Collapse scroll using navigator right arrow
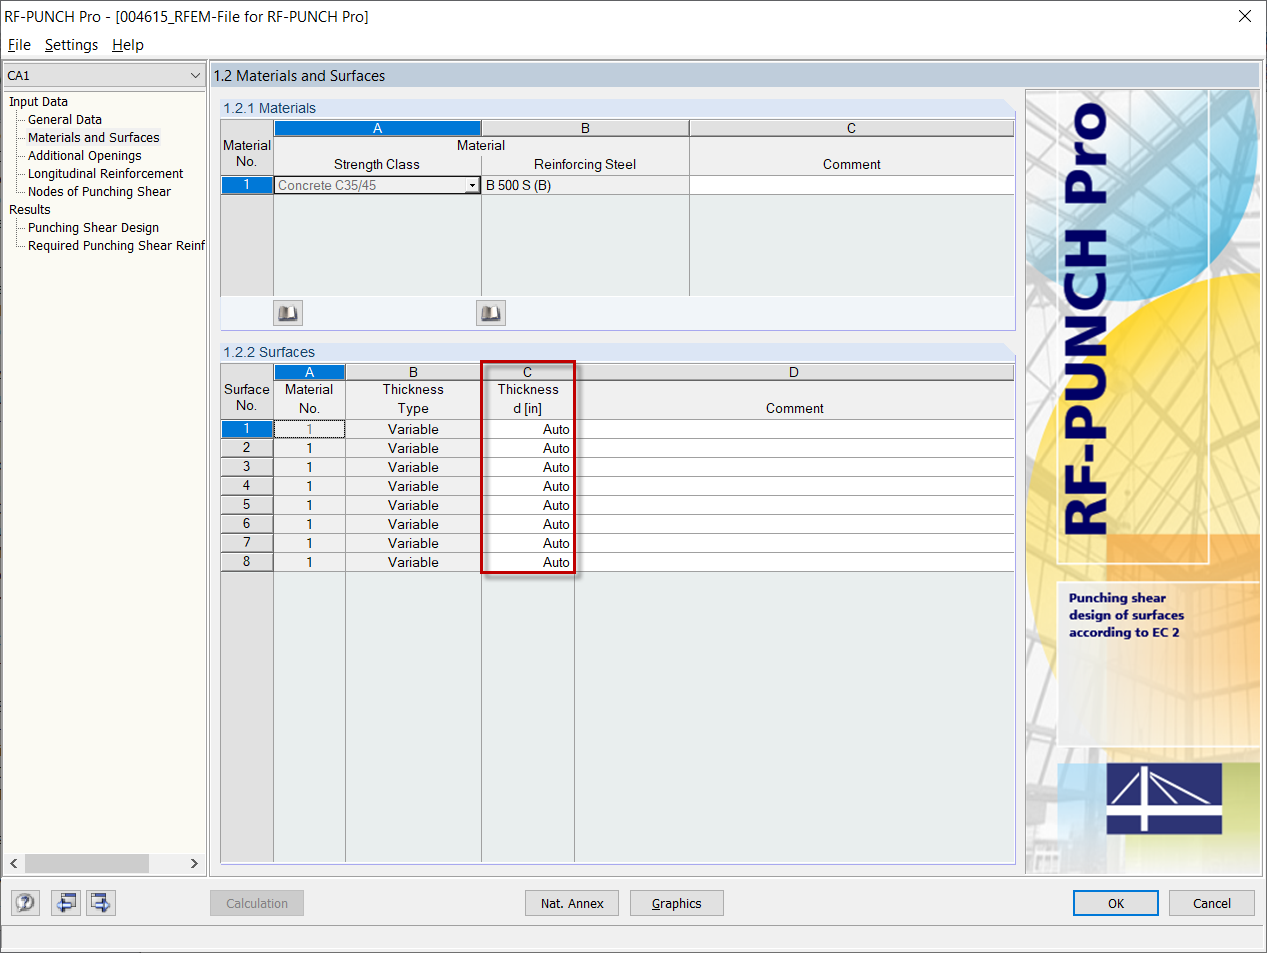The image size is (1267, 953). pos(194,863)
